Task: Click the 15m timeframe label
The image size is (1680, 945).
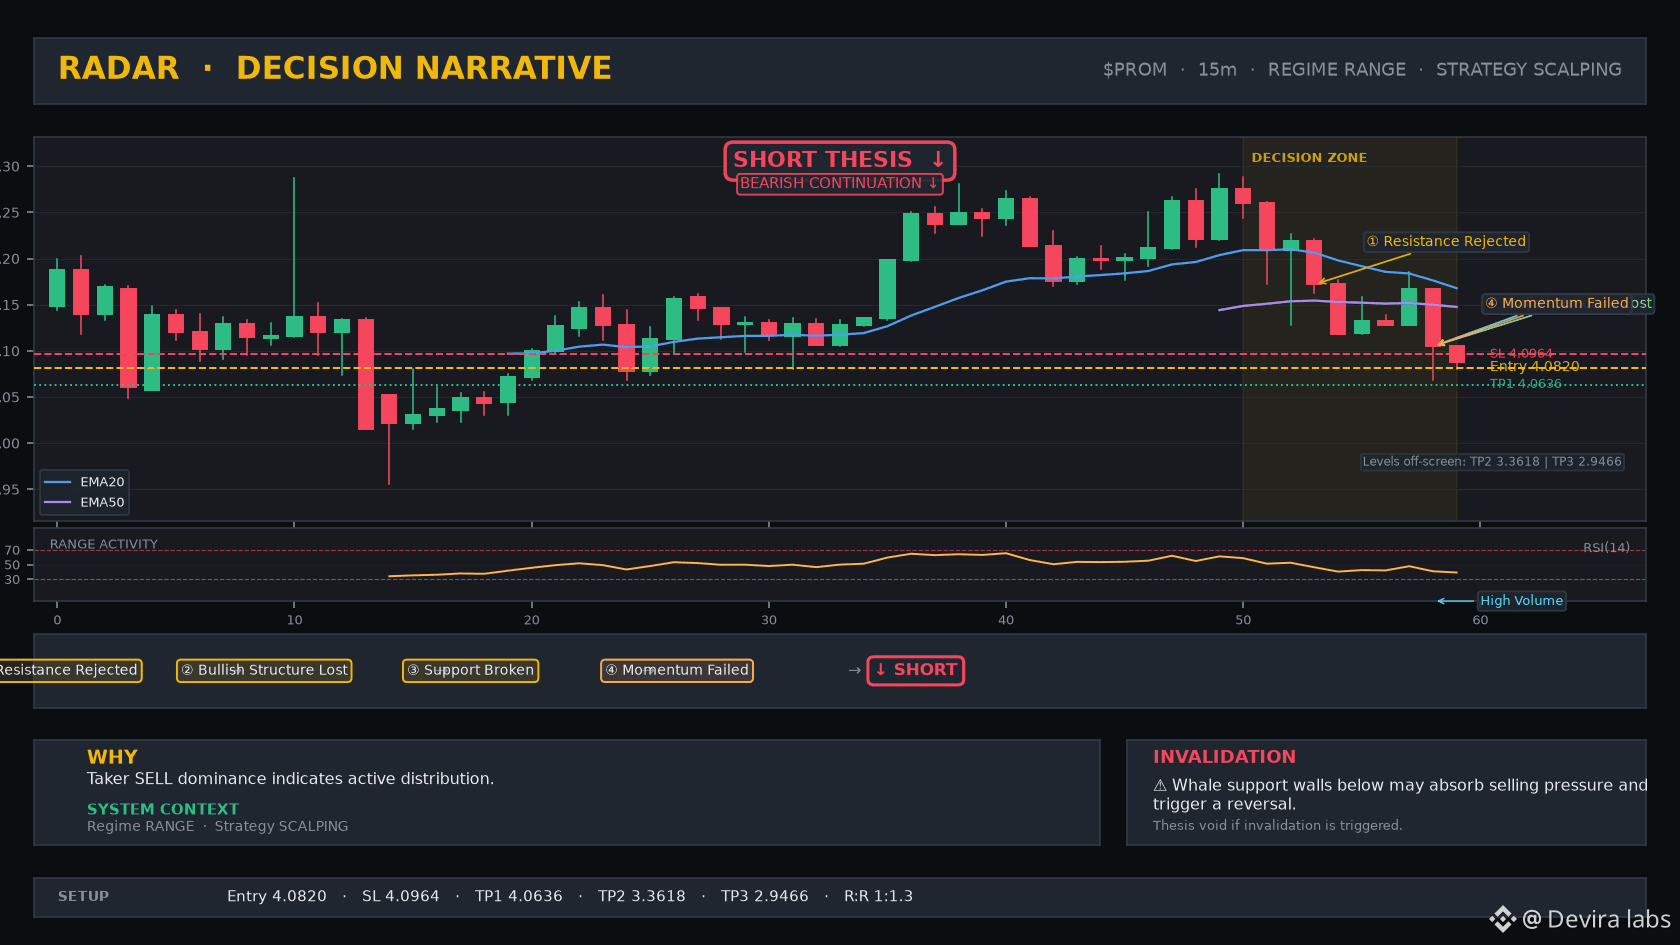Action: [1217, 69]
